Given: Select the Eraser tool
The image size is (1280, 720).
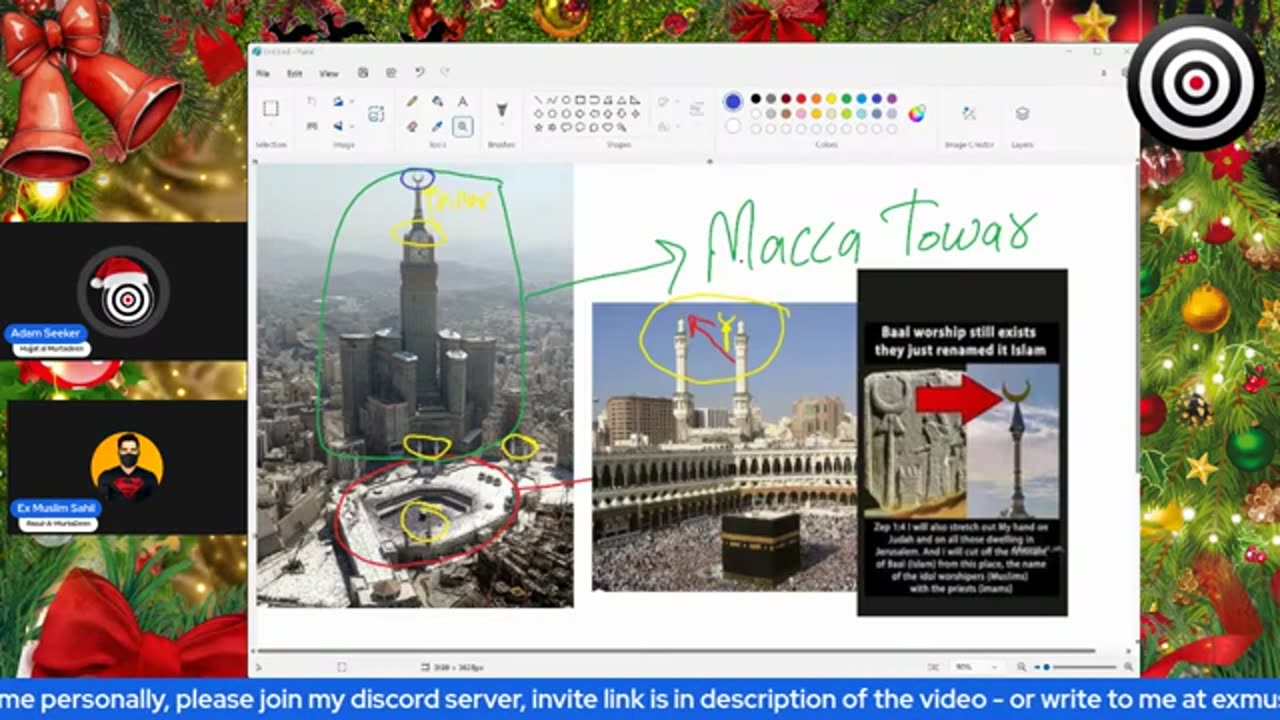Looking at the screenshot, I should [412, 126].
